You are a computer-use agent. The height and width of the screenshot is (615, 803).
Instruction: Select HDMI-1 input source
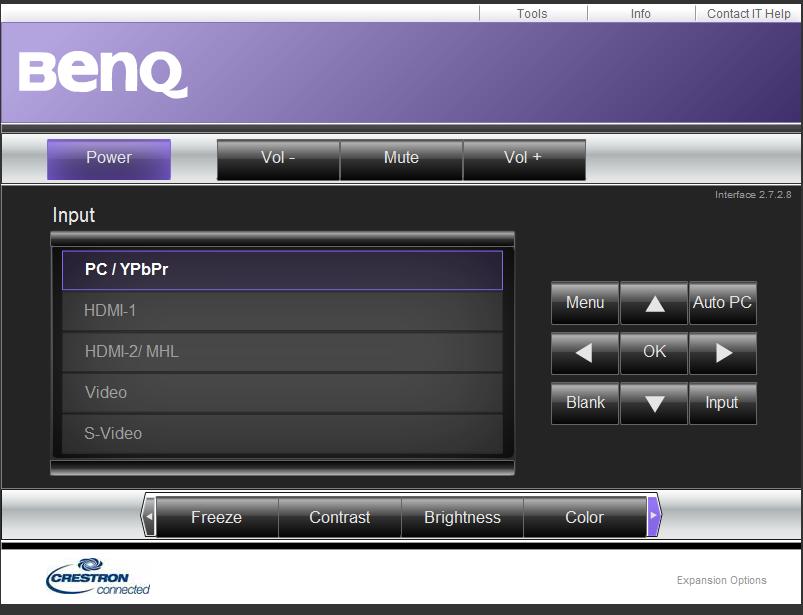(282, 311)
